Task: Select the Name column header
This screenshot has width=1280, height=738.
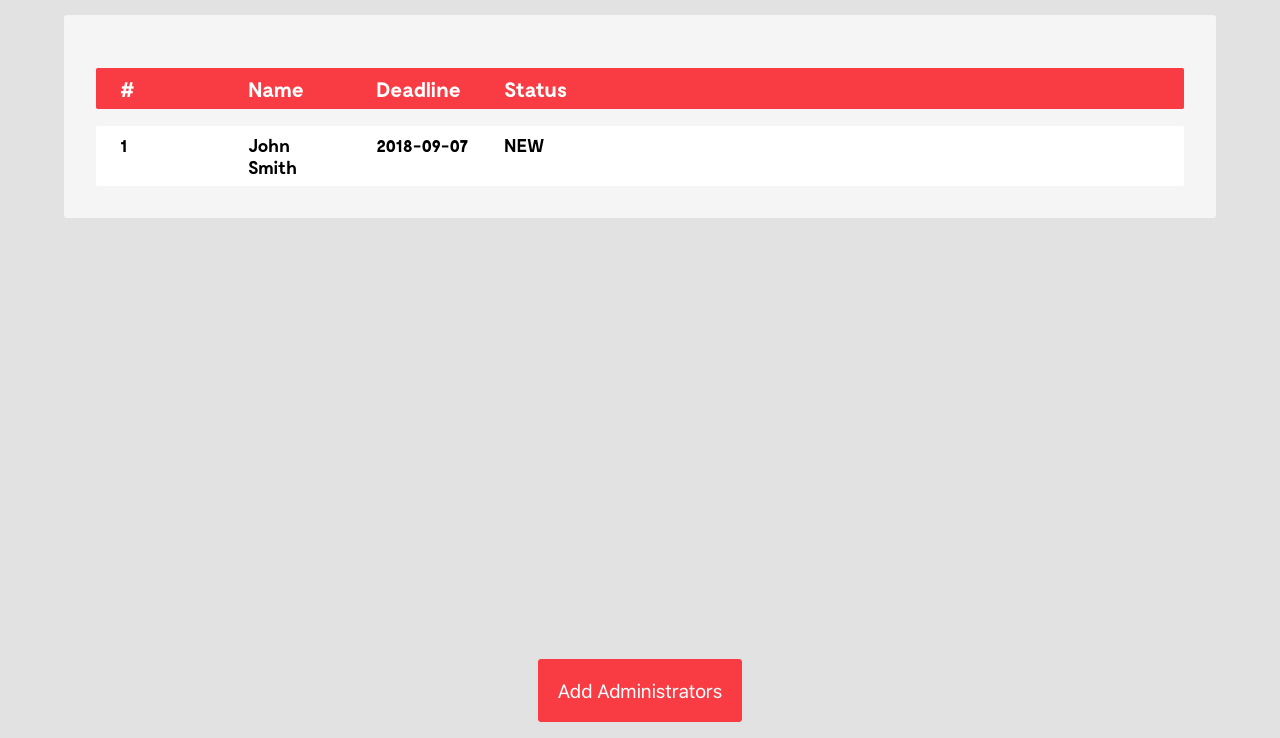Action: 275,90
